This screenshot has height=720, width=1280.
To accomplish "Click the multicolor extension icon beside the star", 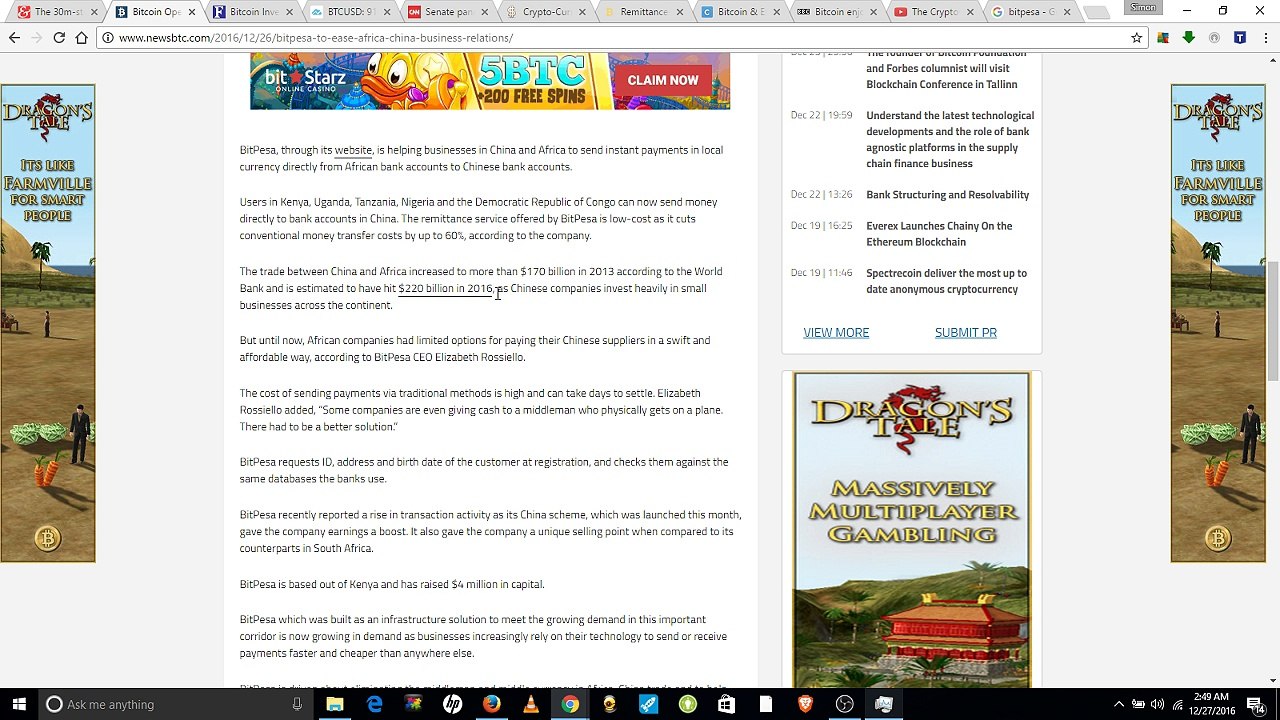I will coord(1163,37).
